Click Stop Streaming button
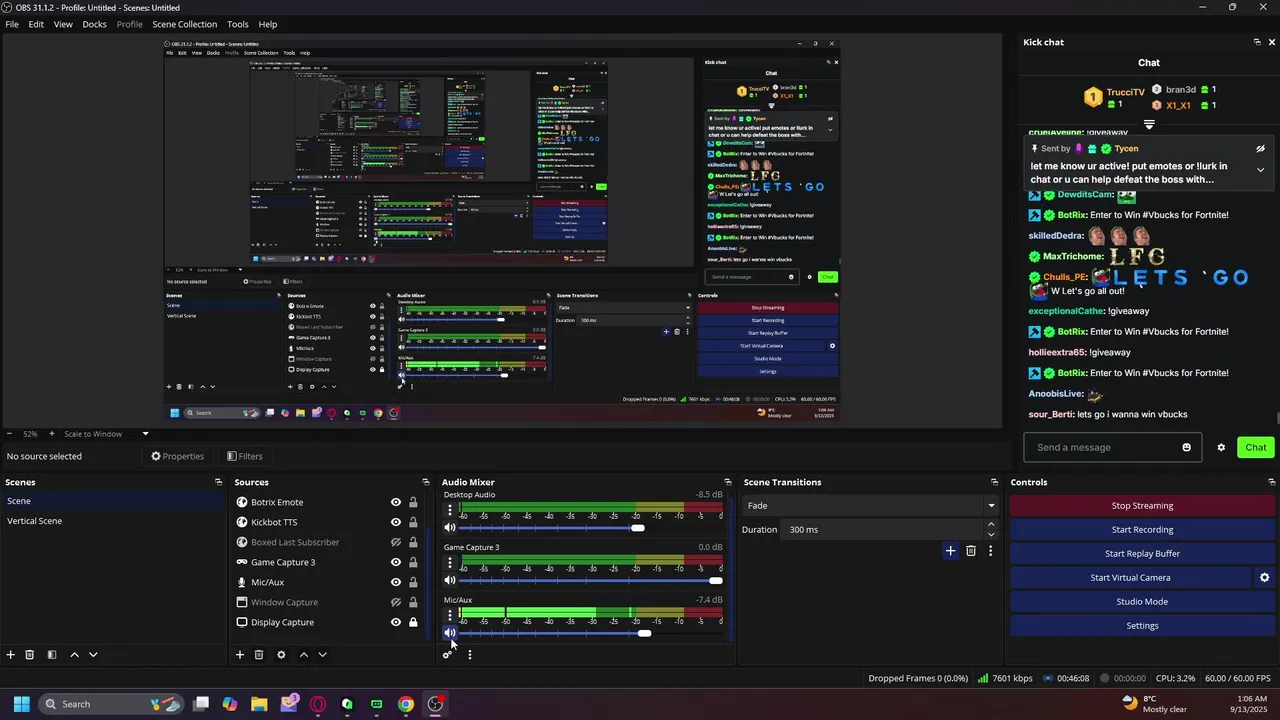 pos(1142,506)
